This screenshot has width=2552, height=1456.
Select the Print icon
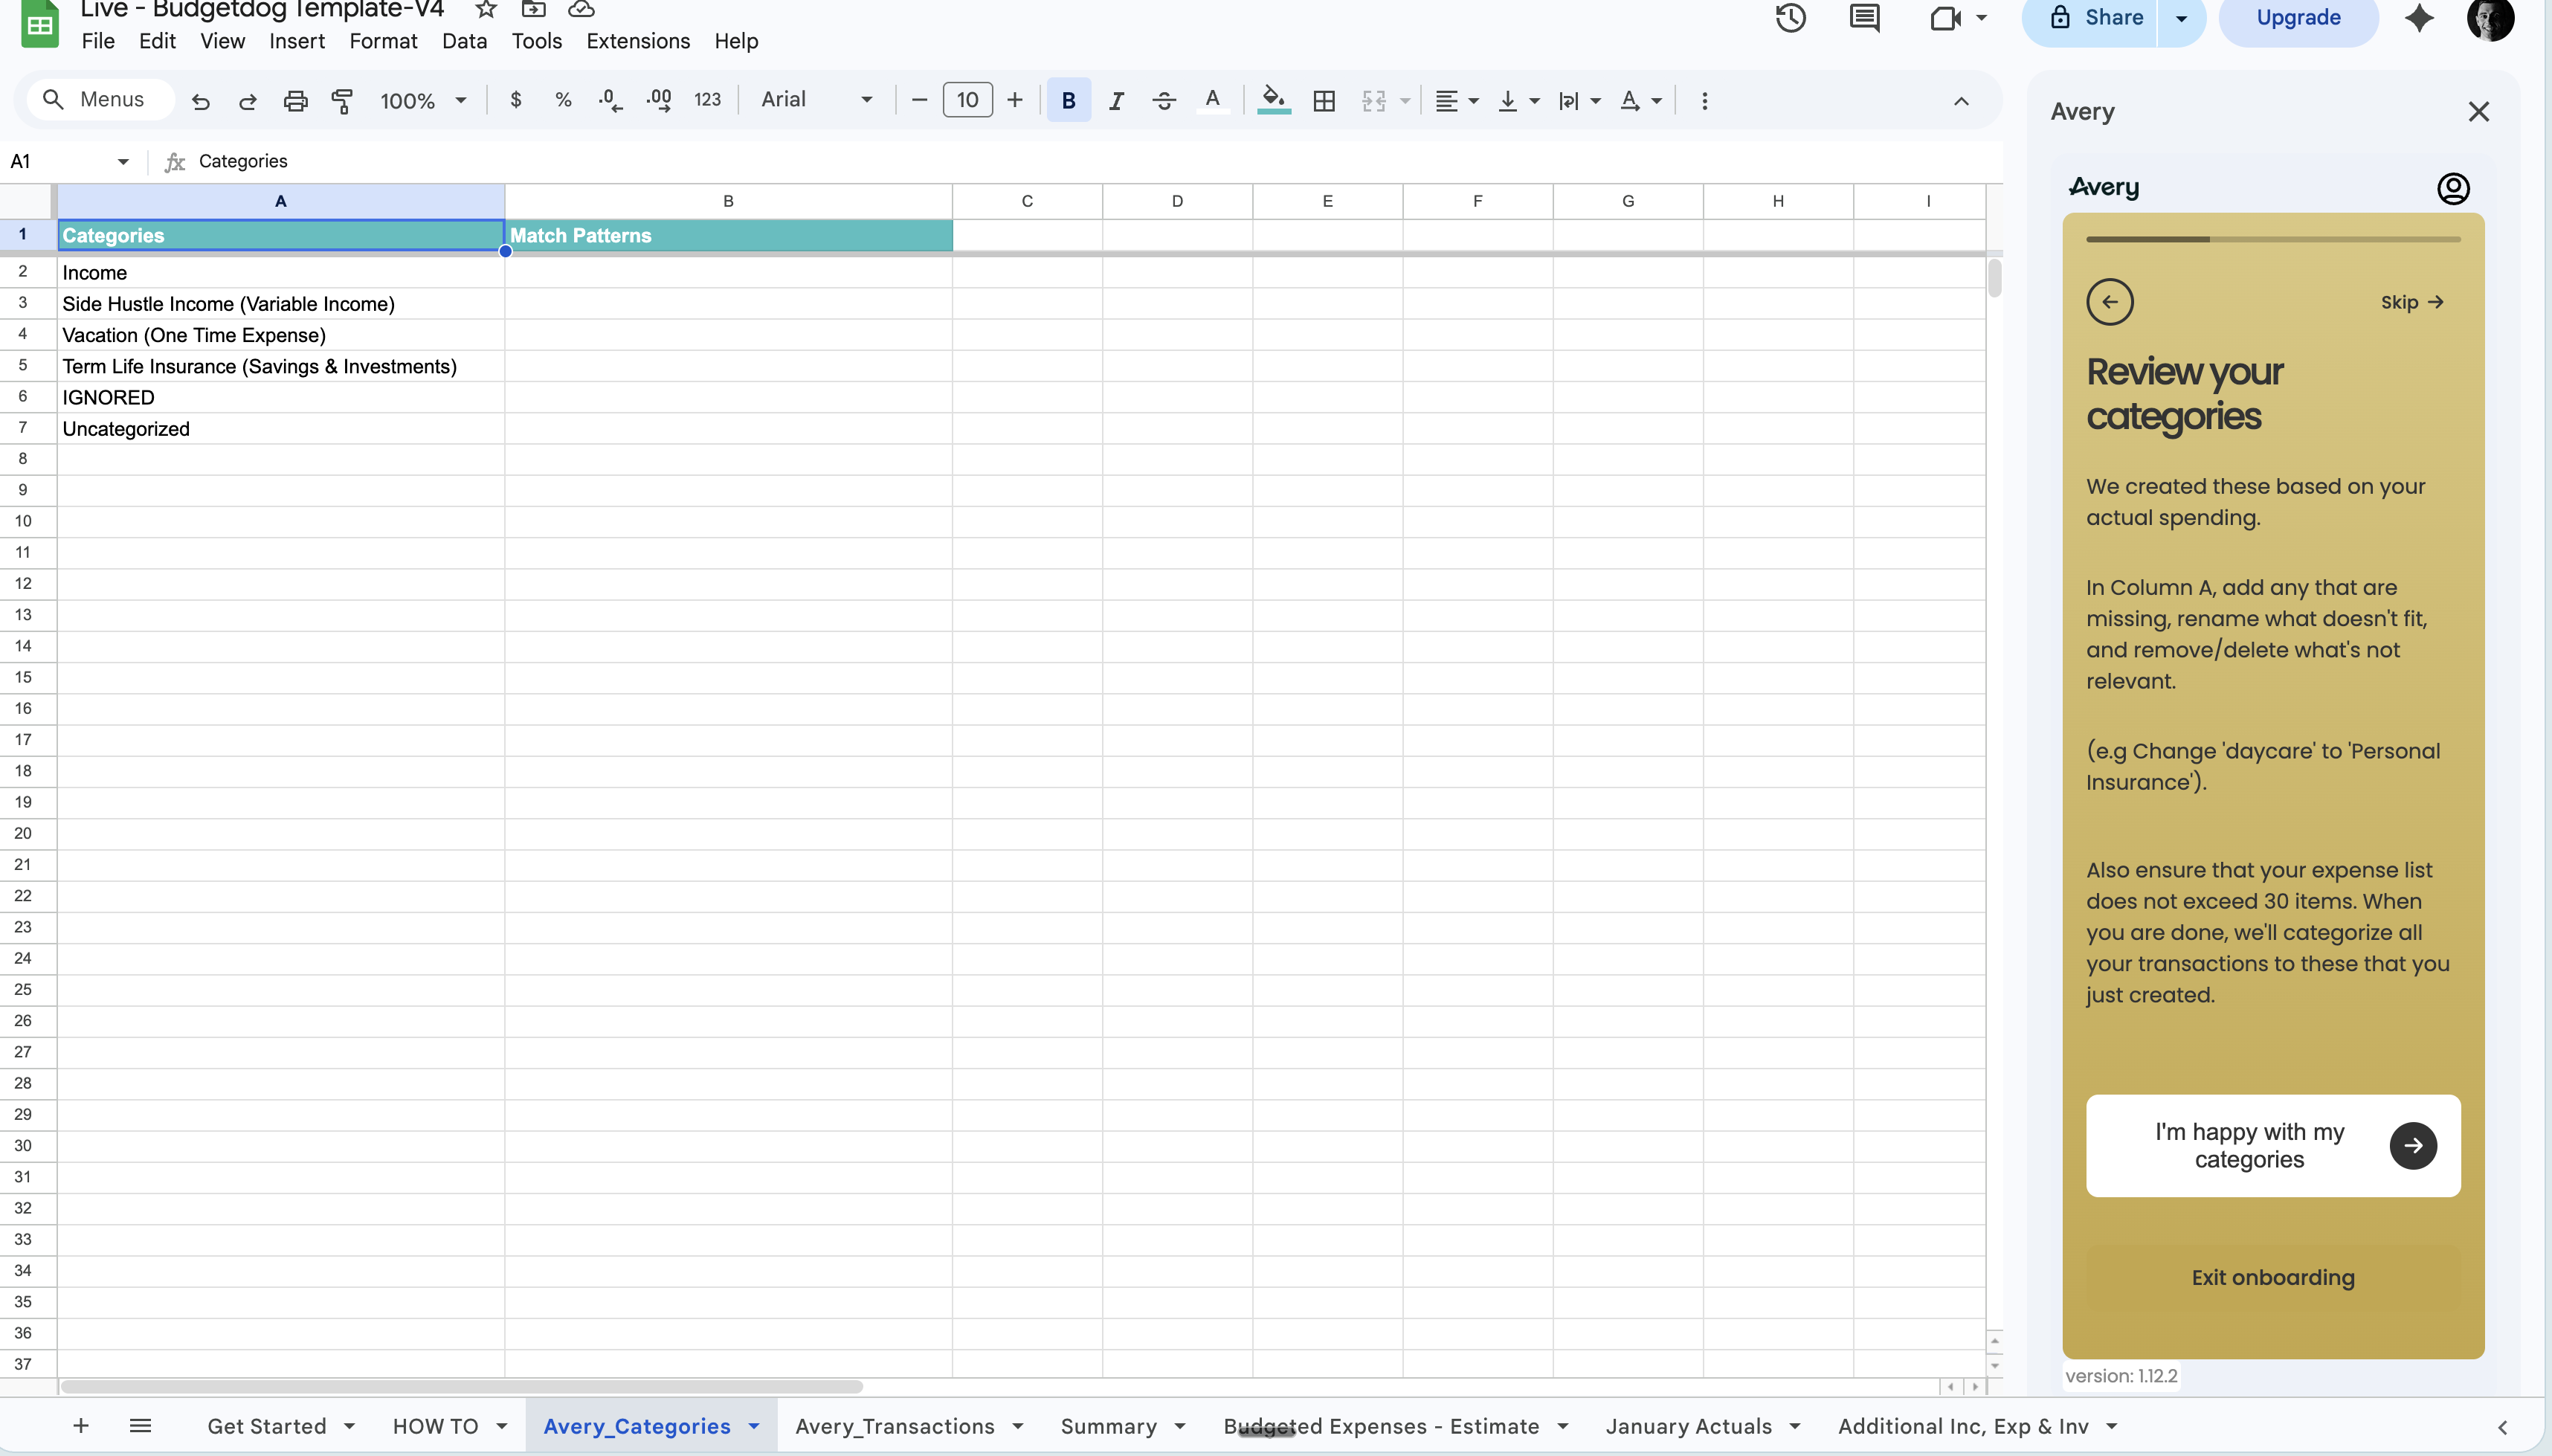[x=295, y=100]
